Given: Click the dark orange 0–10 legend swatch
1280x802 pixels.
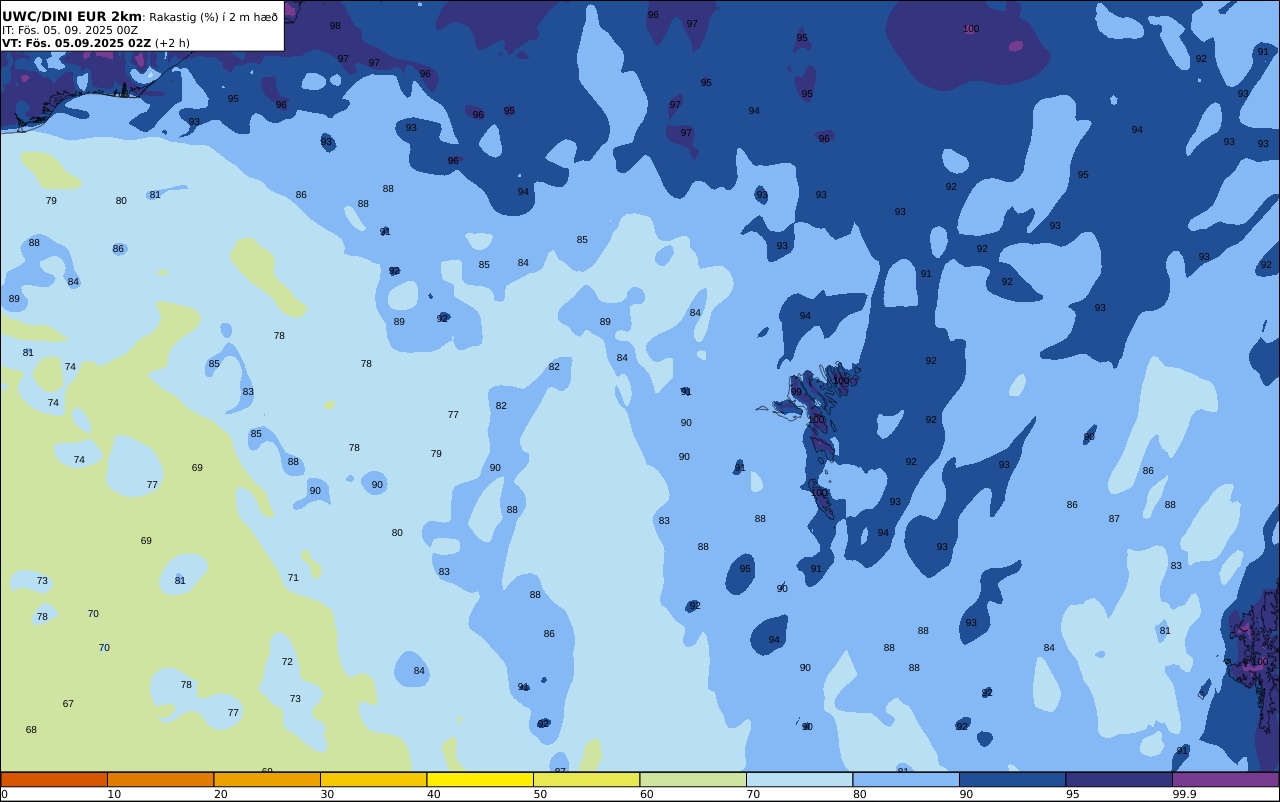Looking at the screenshot, I should tap(54, 779).
